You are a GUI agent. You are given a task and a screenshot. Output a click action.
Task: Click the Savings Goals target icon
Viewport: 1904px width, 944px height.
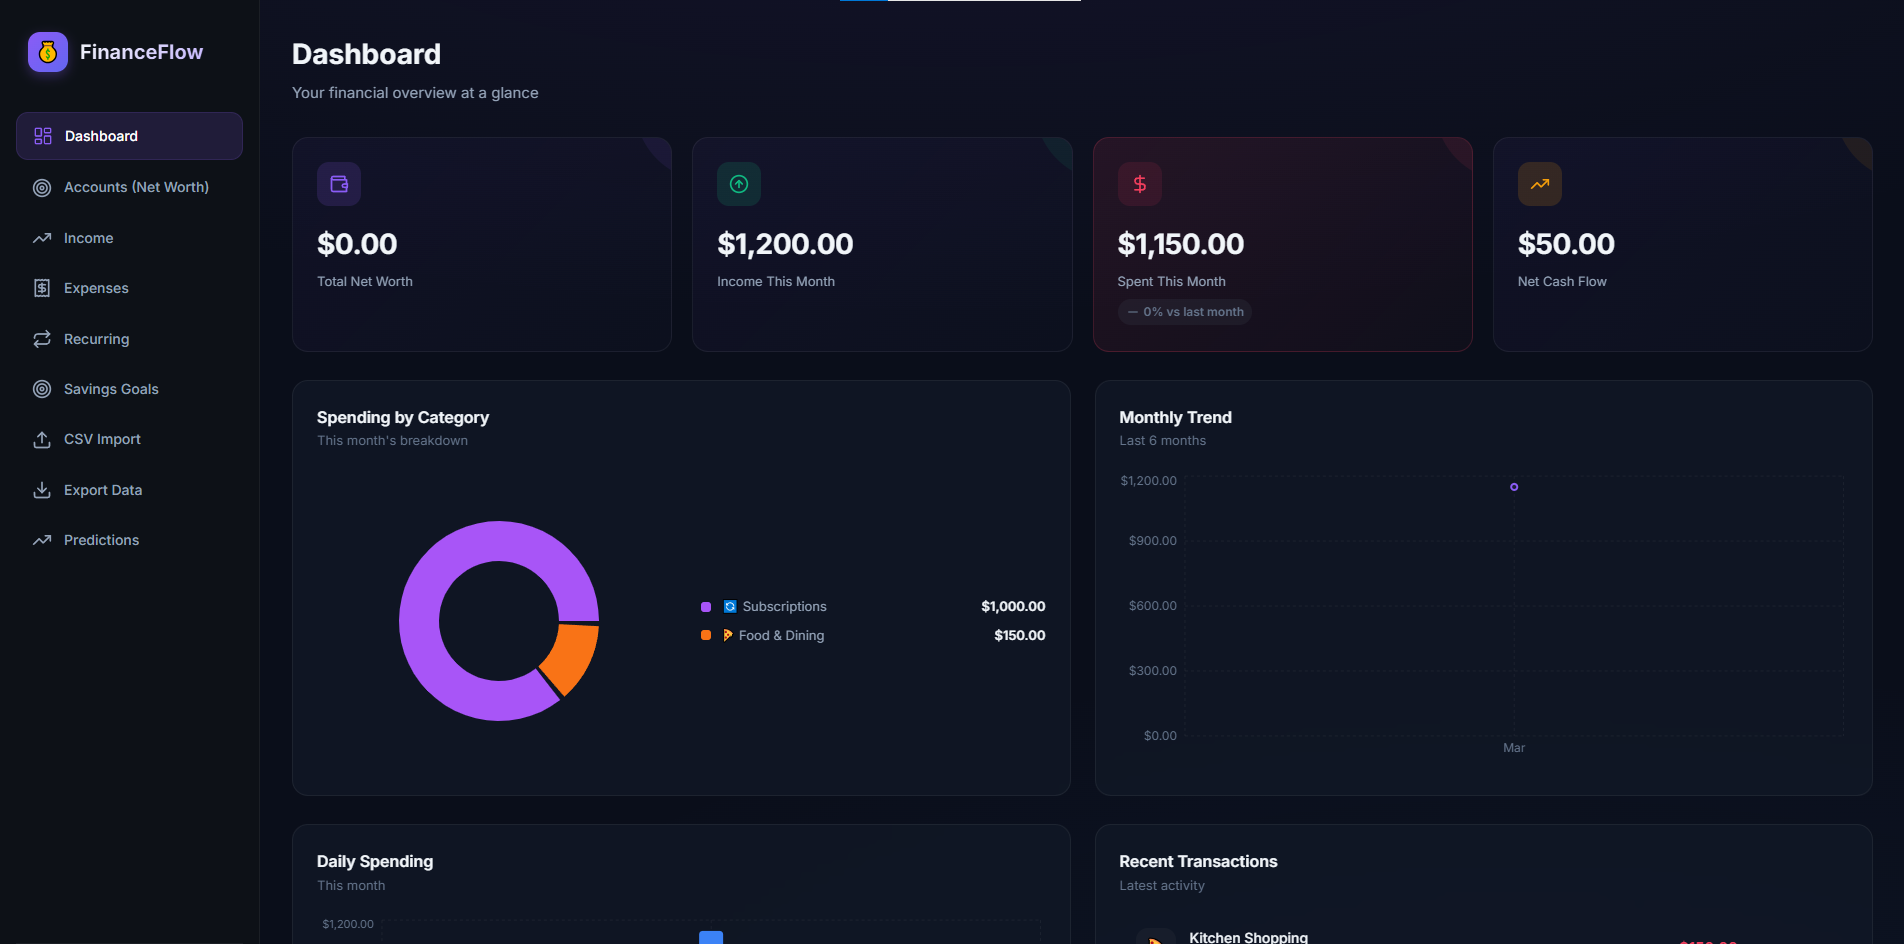tap(42, 389)
